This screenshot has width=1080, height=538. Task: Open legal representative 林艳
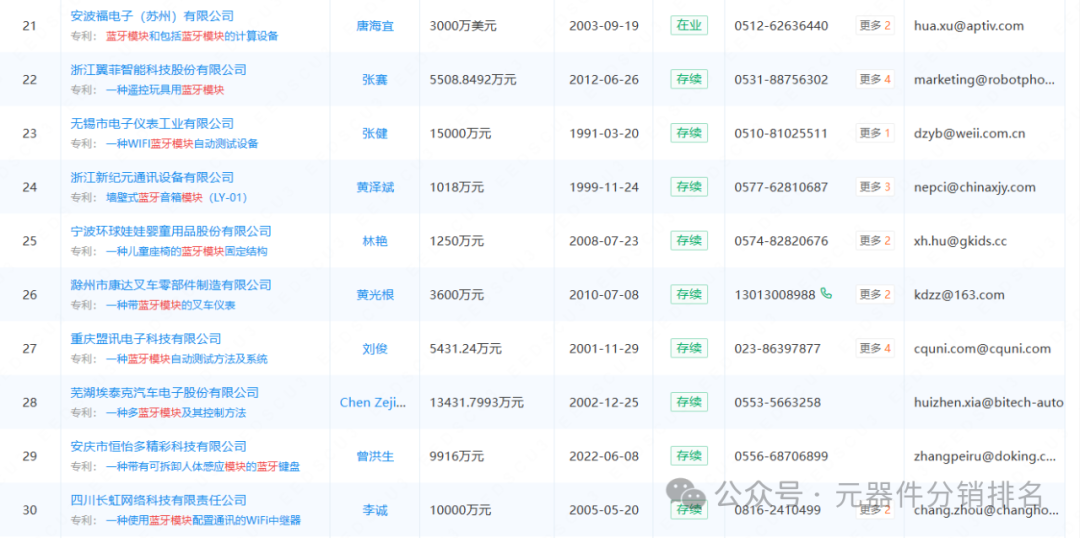[x=375, y=240]
